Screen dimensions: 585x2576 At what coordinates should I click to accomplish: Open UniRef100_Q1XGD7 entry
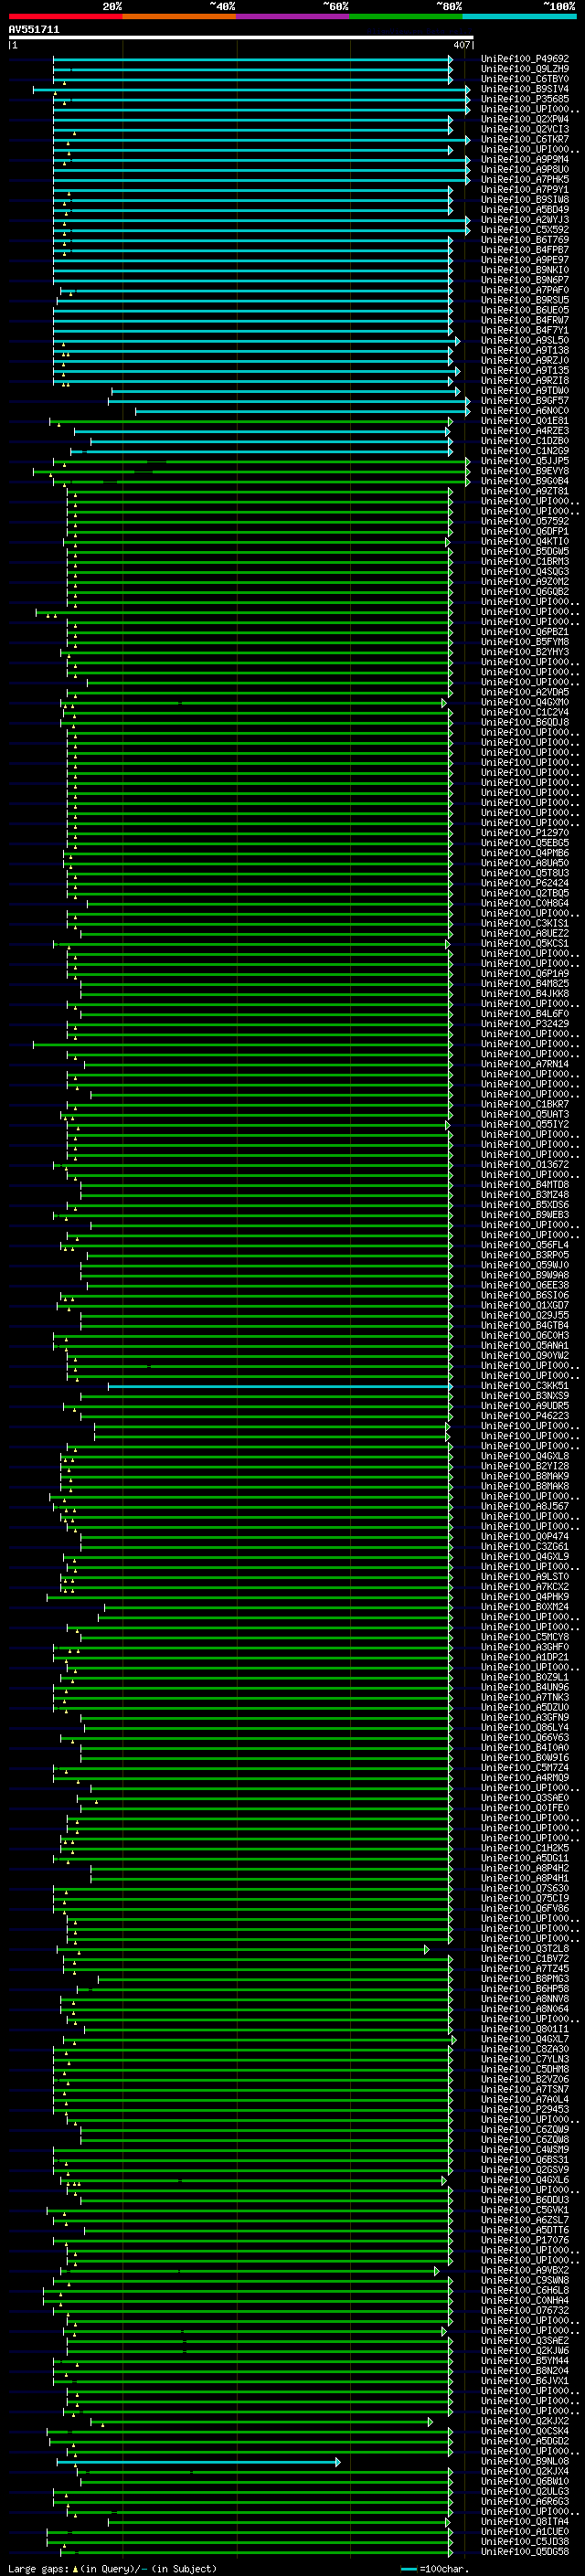(x=525, y=1305)
